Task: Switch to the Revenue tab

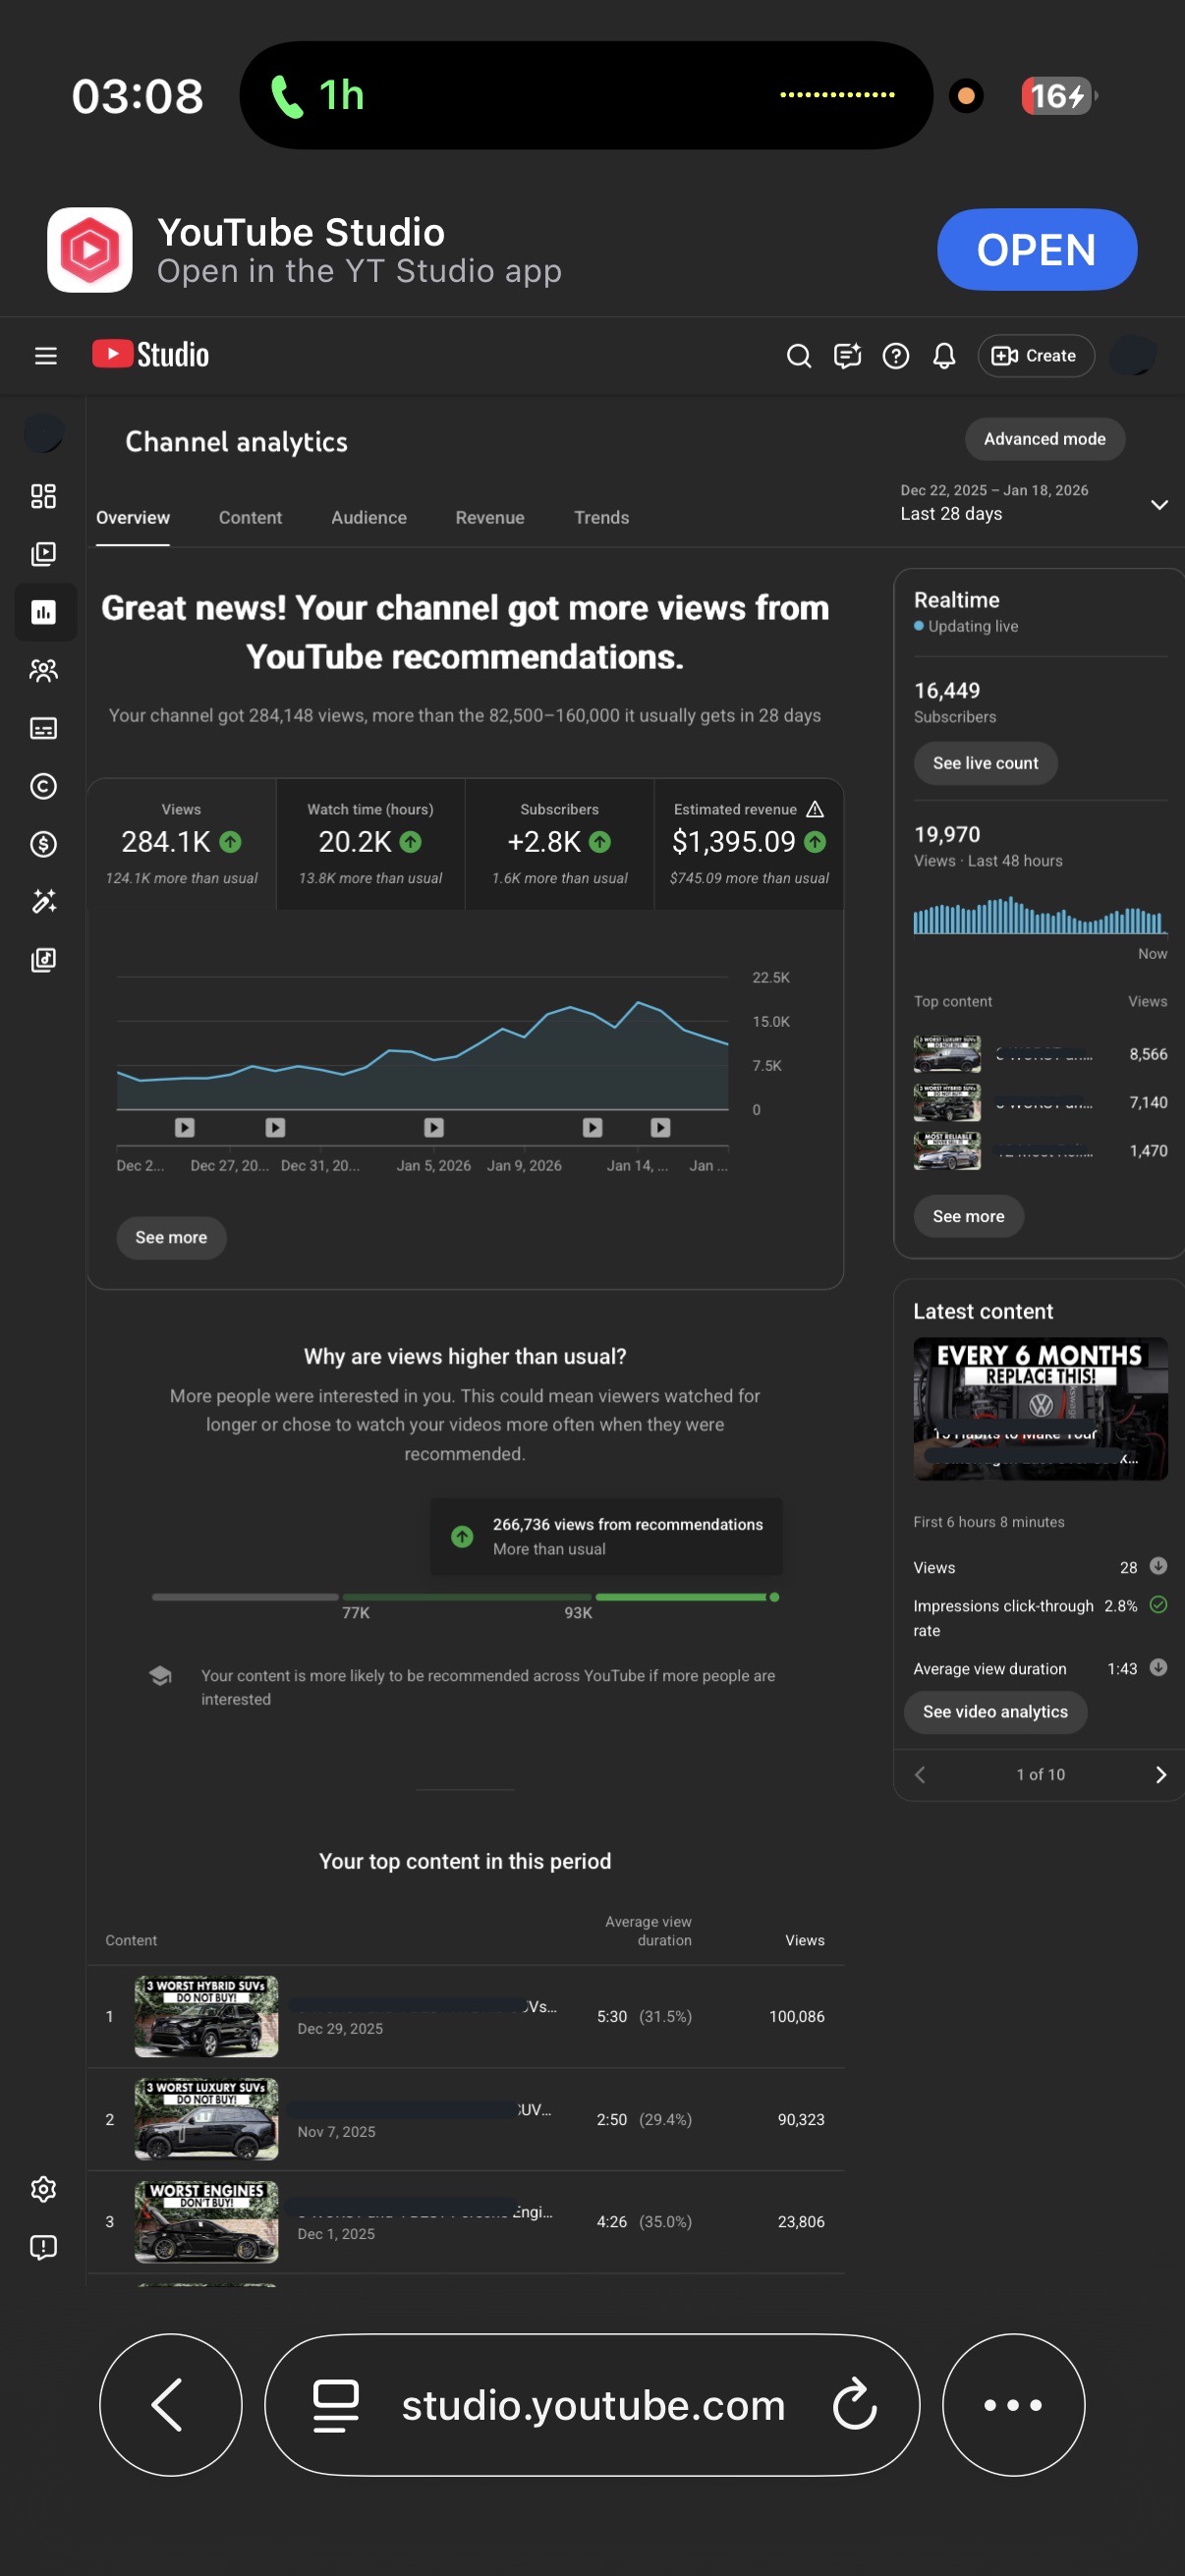Action: coord(489,518)
